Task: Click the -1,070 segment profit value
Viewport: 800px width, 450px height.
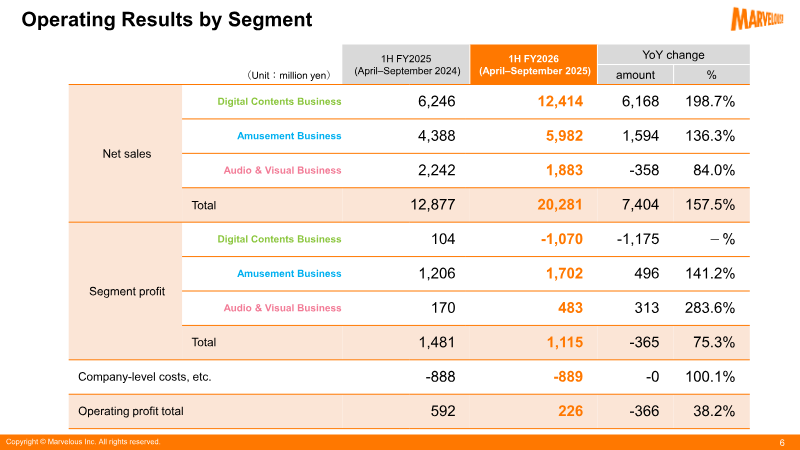Action: 561,239
